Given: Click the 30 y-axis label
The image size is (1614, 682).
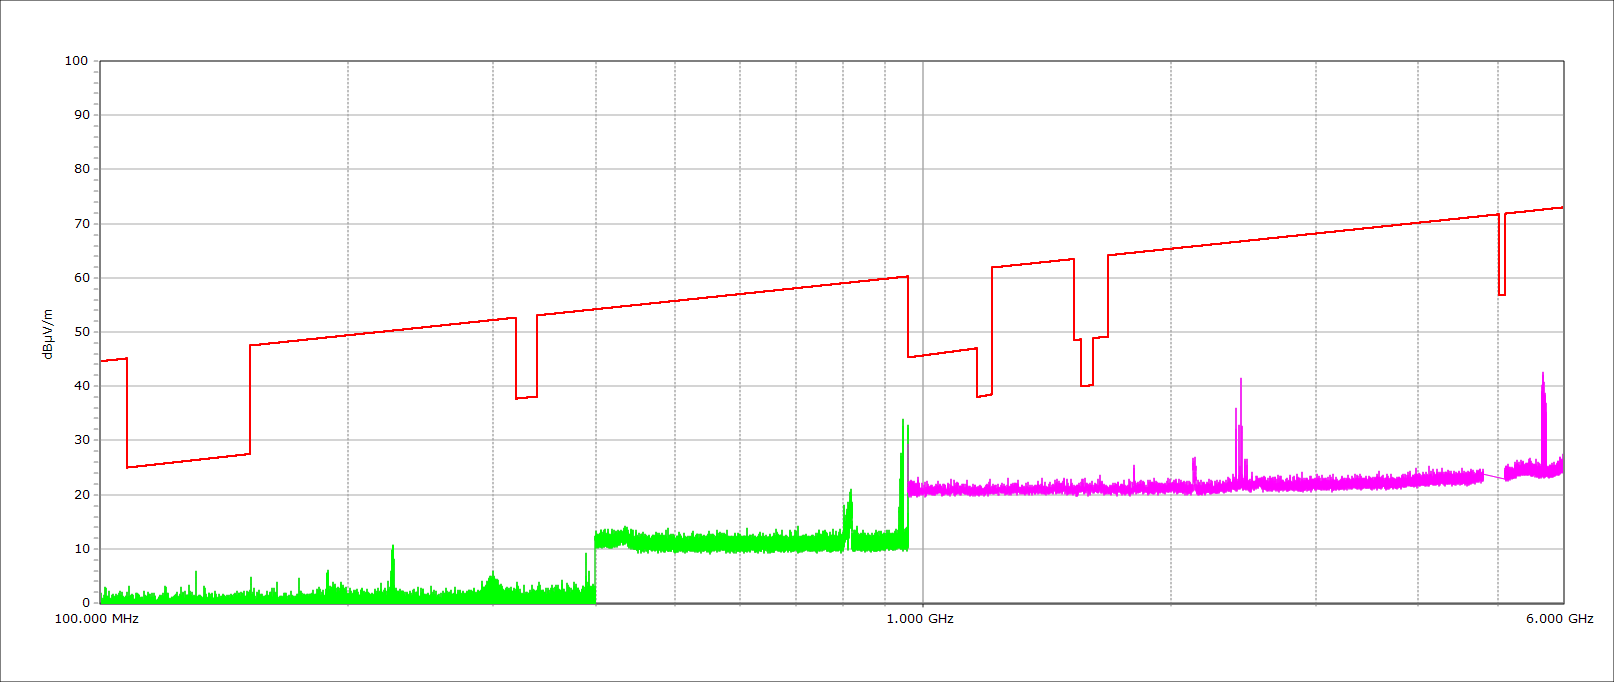Looking at the screenshot, I should (80, 440).
